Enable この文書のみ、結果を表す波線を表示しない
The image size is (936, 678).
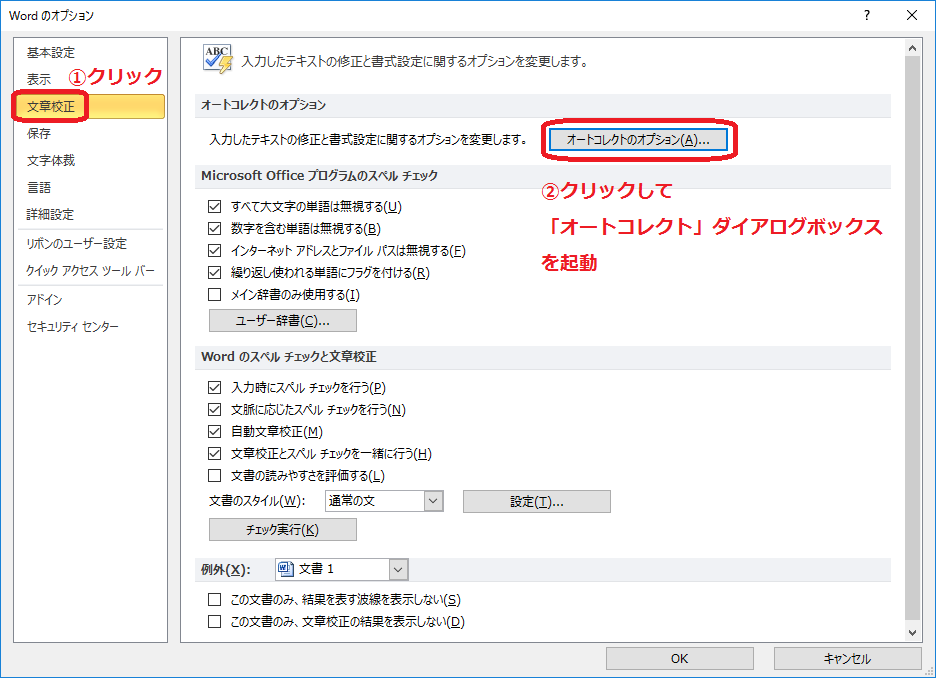214,597
